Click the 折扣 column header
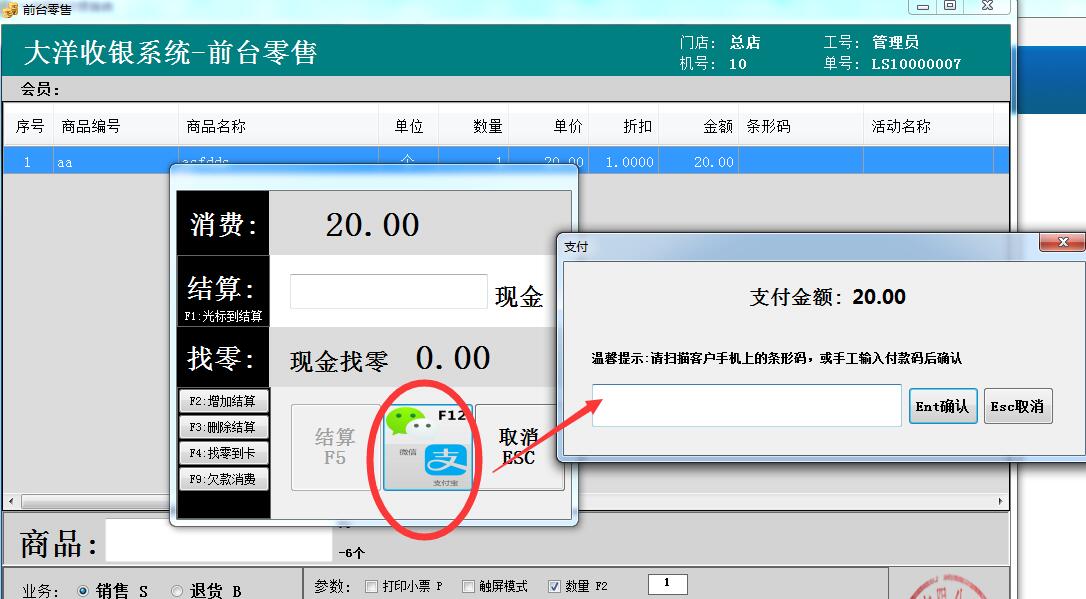This screenshot has width=1086, height=599. 623,126
